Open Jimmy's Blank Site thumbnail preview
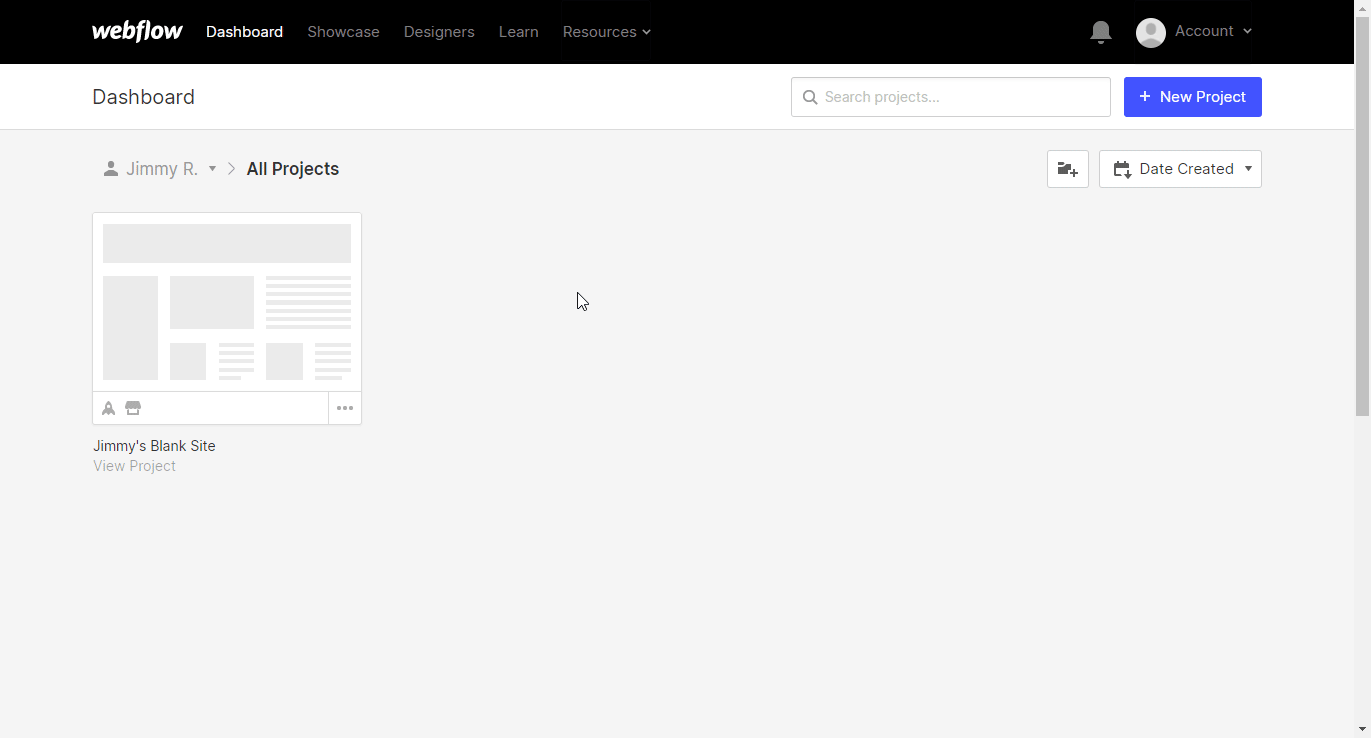The height and width of the screenshot is (738, 1371). pos(226,300)
